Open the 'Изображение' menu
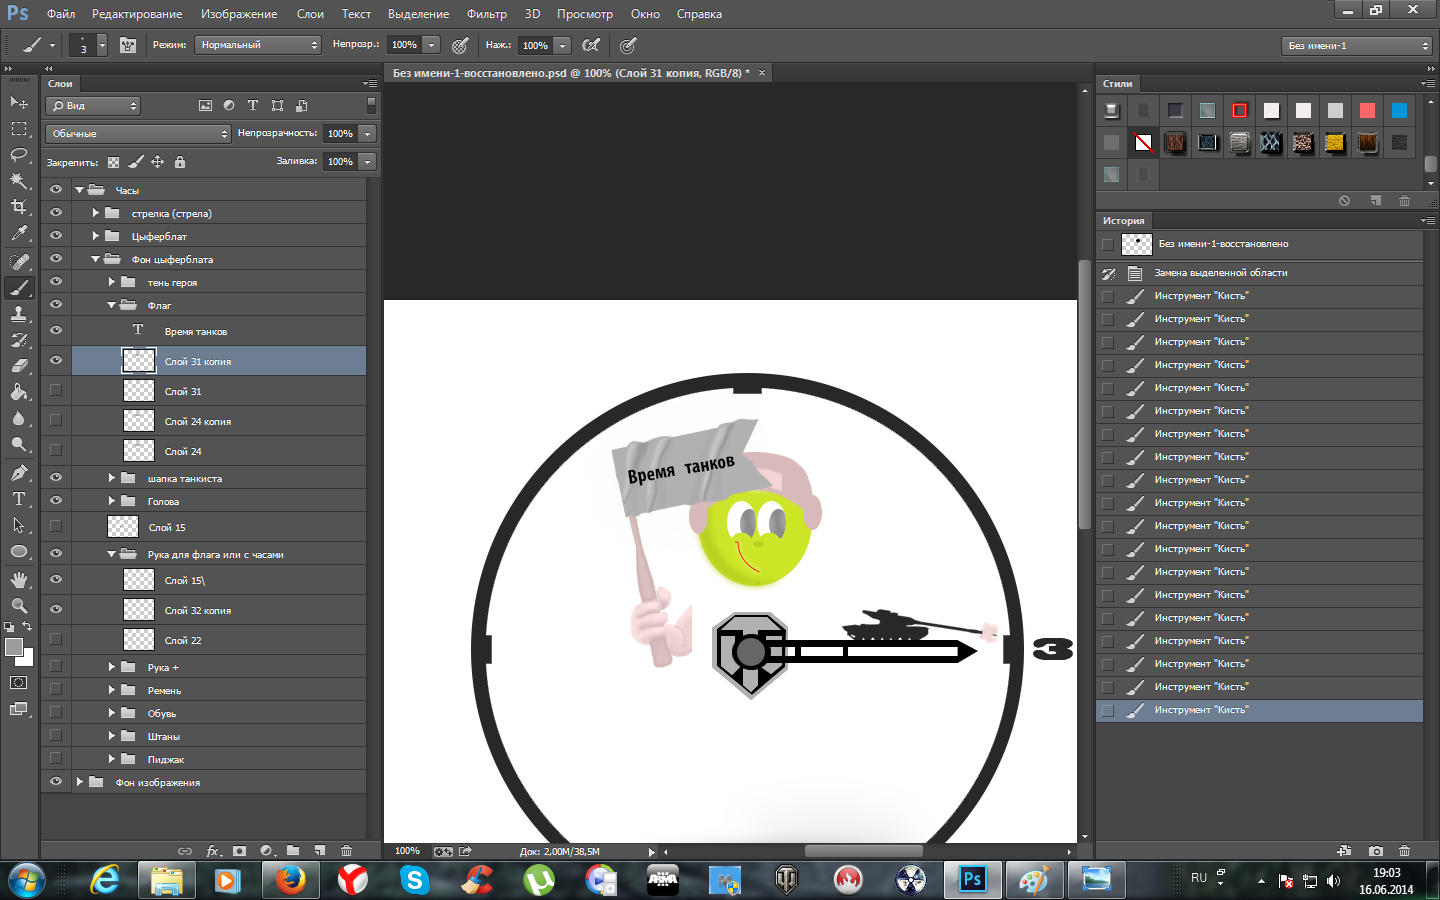Viewport: 1440px width, 900px height. (238, 14)
